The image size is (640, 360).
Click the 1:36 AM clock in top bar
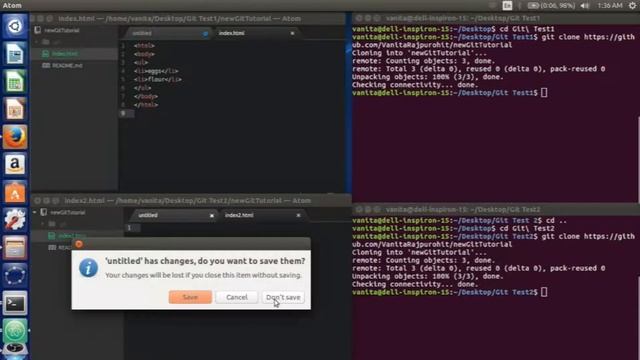pos(610,5)
